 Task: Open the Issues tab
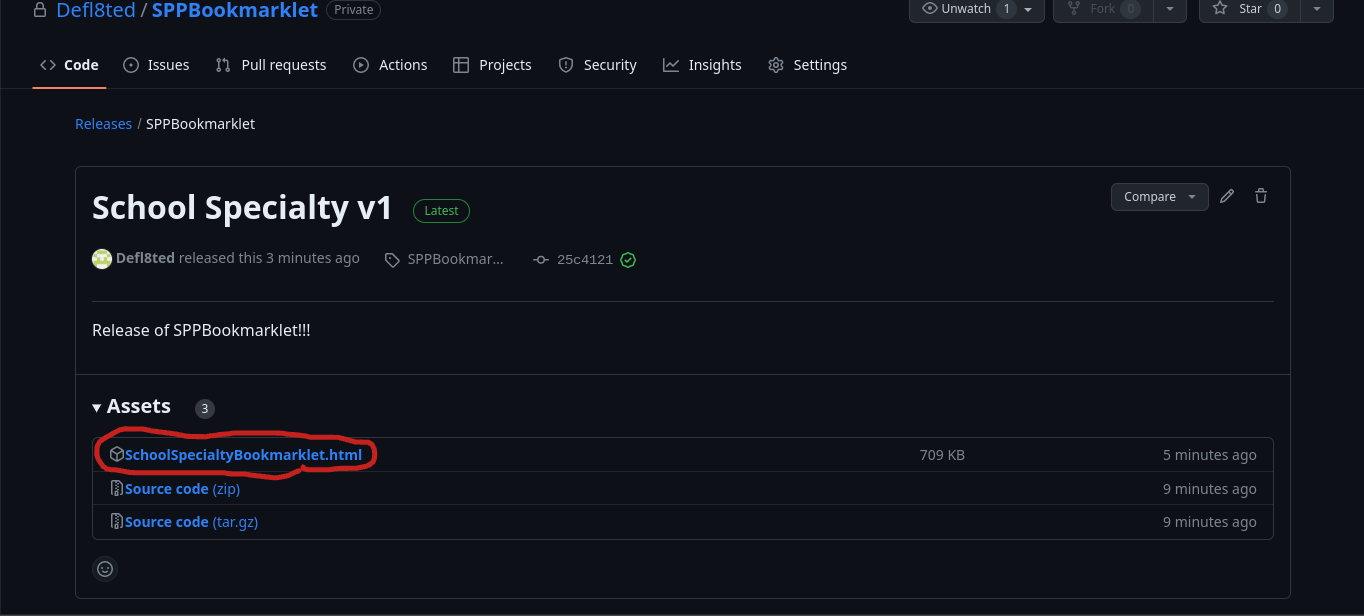tap(156, 65)
